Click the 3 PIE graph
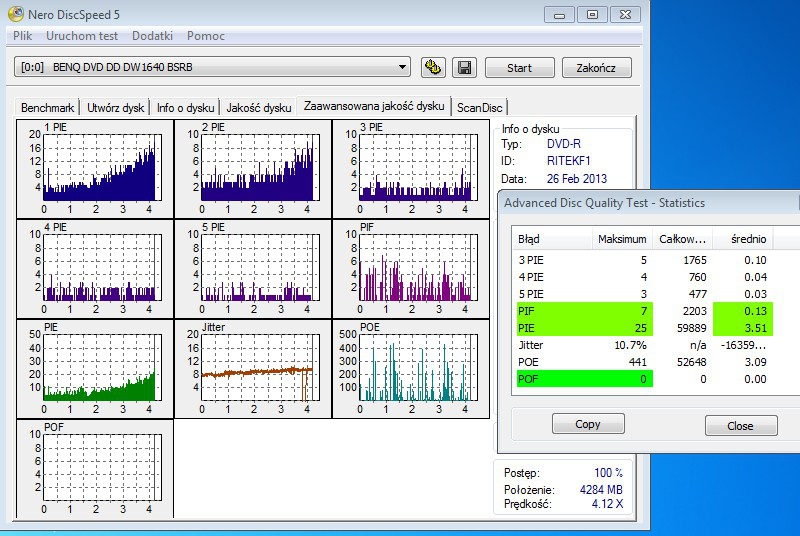Screen dimensions: 800x536 (x=411, y=169)
